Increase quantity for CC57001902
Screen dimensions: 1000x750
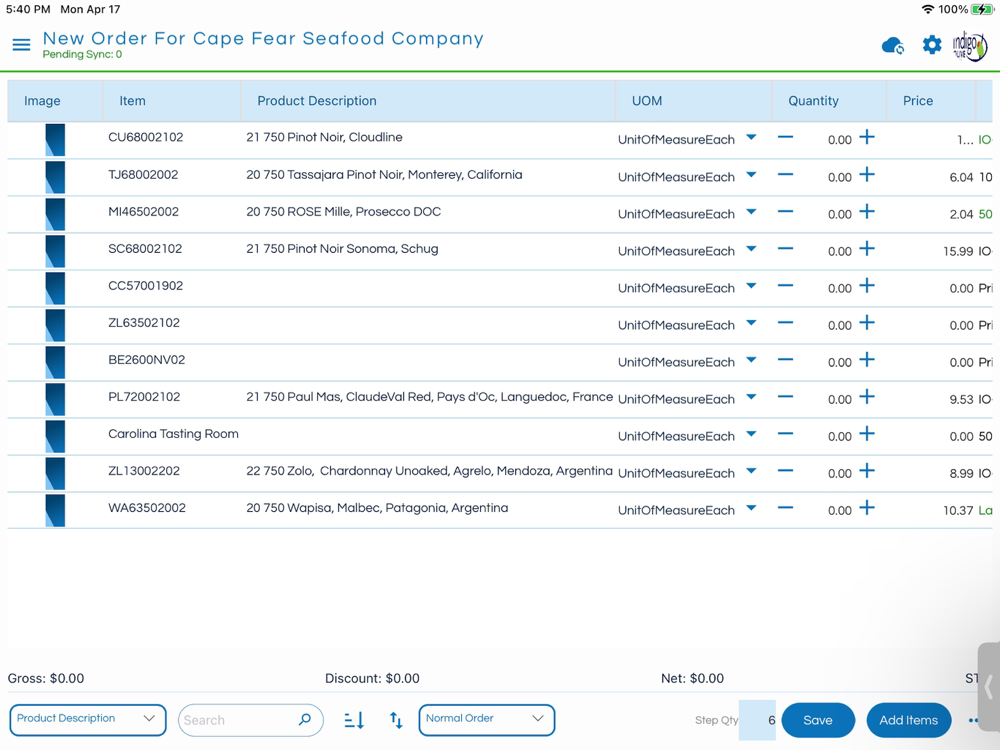click(867, 285)
